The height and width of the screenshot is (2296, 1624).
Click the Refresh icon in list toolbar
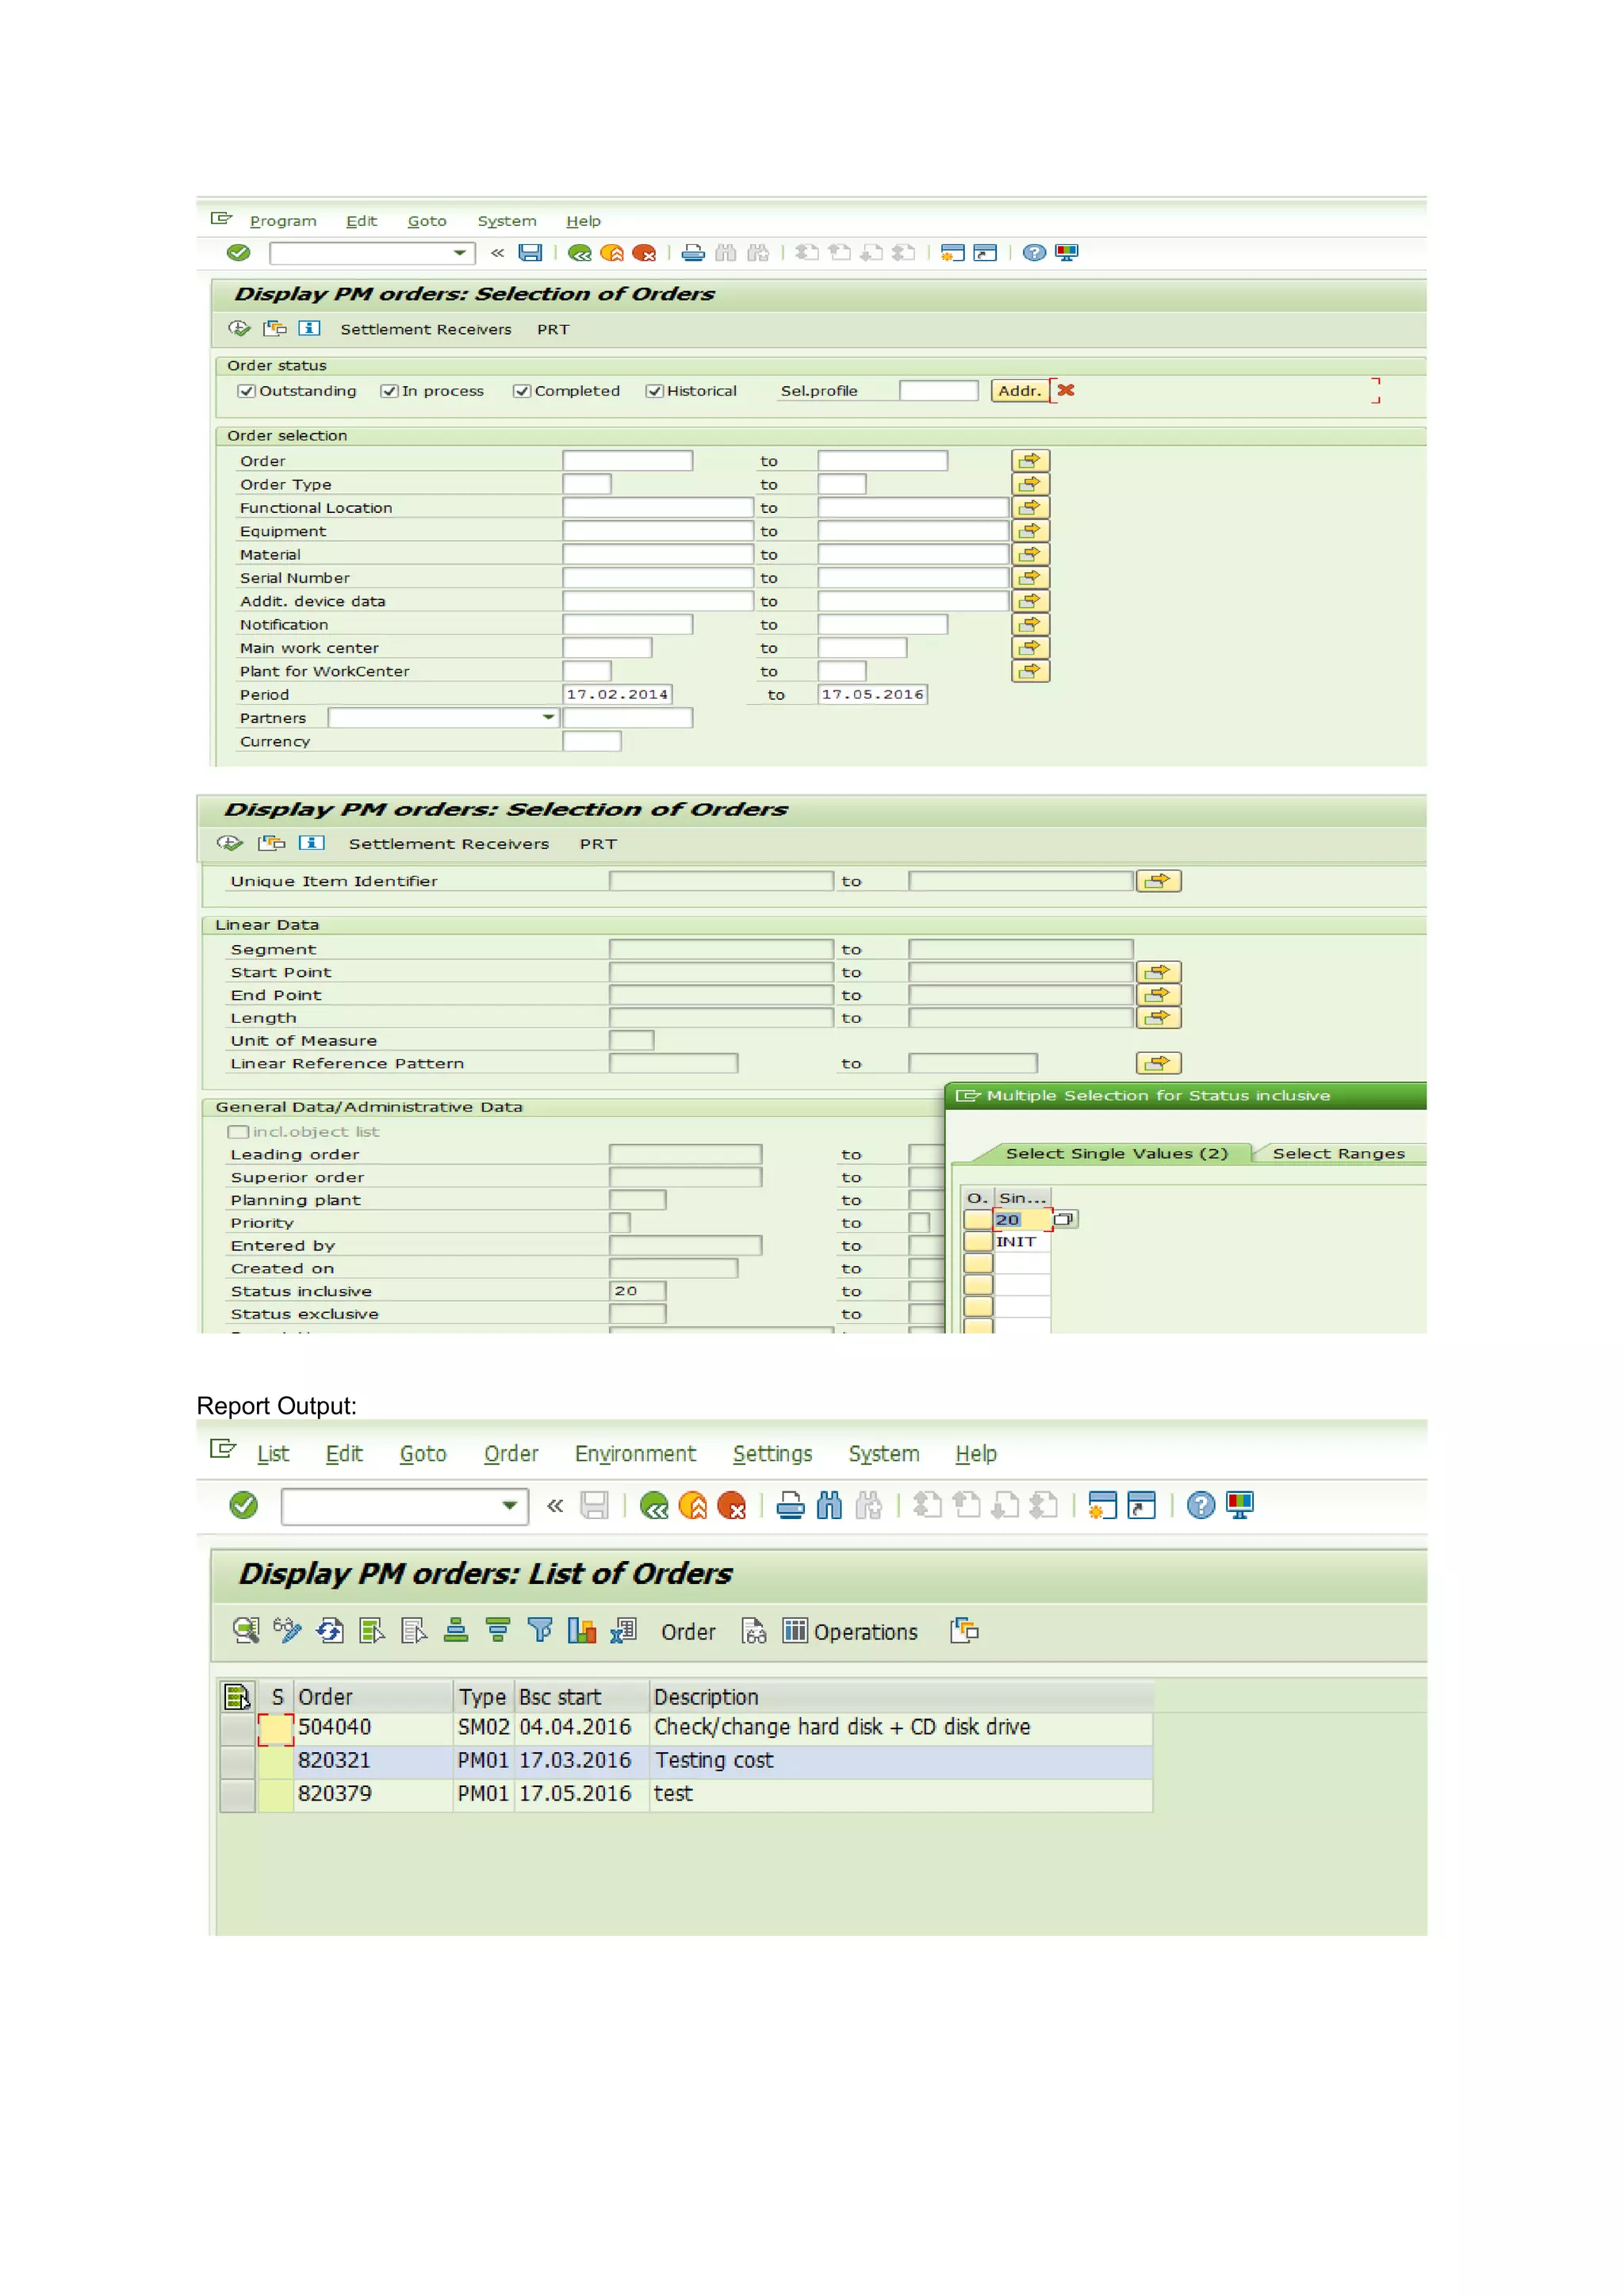point(330,1631)
